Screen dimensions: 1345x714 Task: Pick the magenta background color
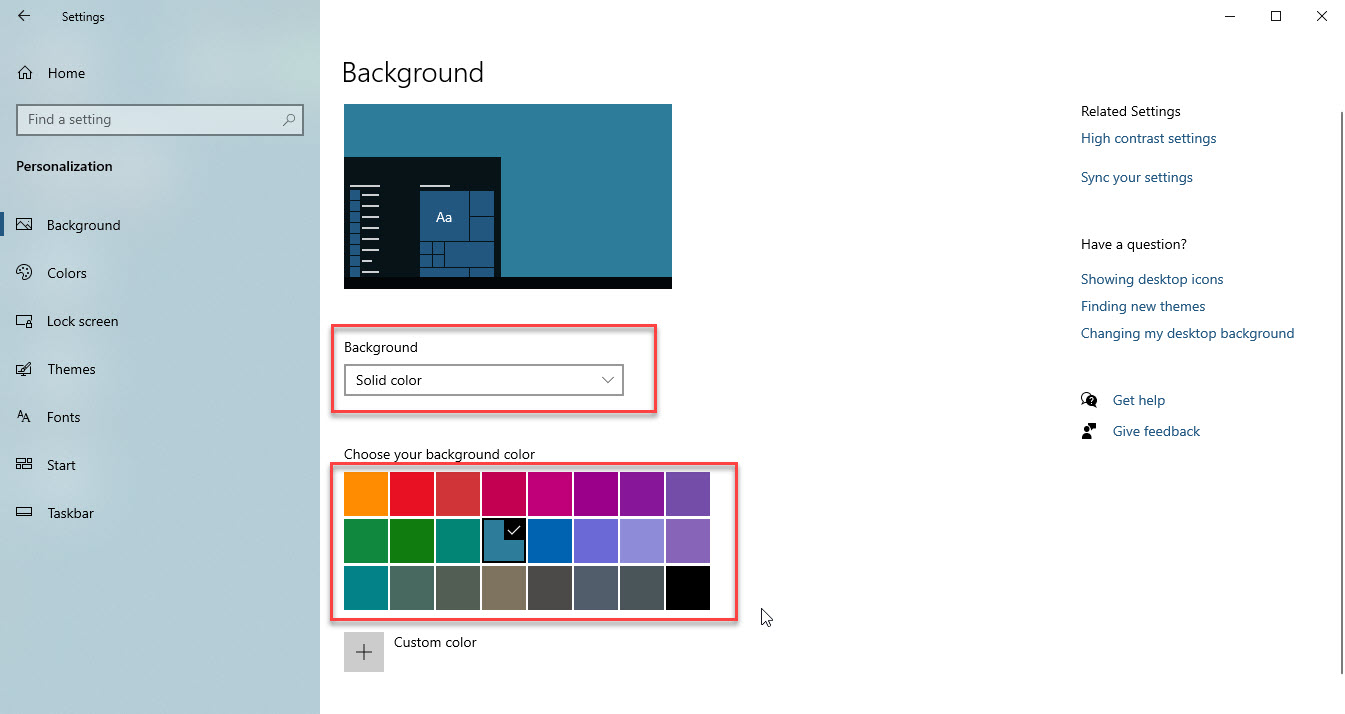click(550, 494)
